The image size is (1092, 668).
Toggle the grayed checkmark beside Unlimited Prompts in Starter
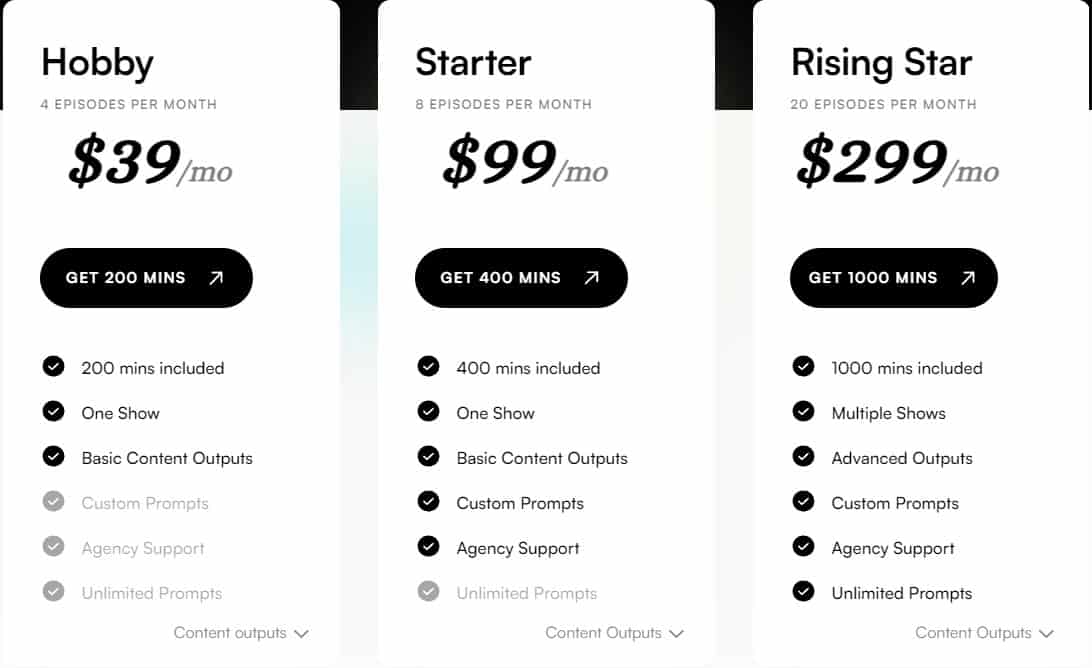pos(428,592)
